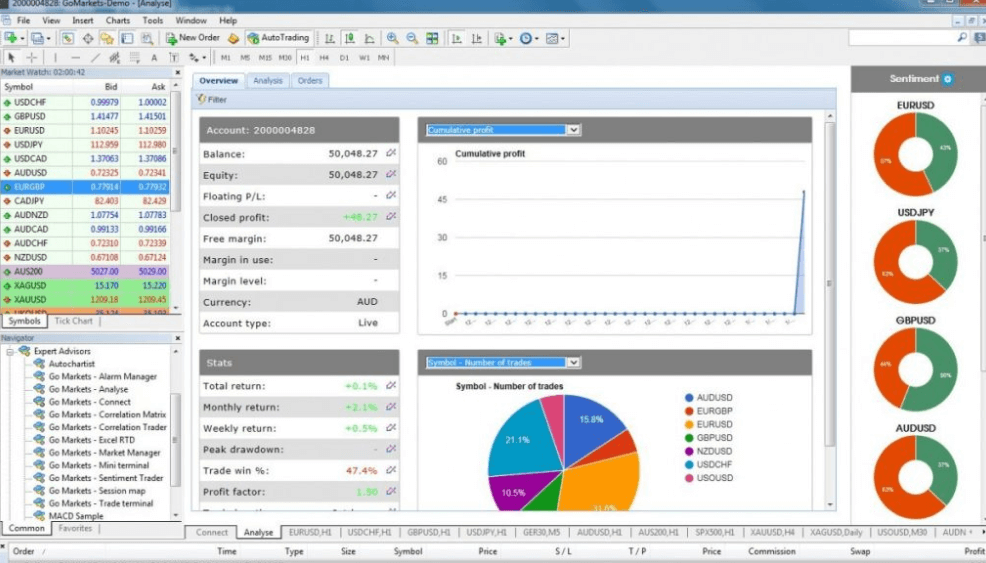Click the Zoom In magnifier icon

coord(392,38)
